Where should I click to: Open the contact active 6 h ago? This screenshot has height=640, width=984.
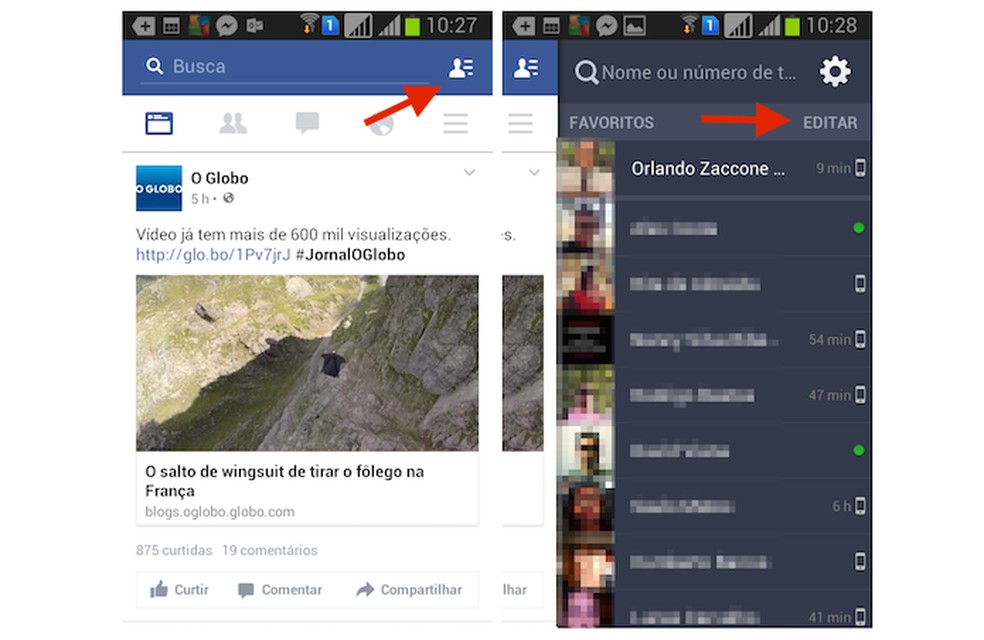coord(714,506)
